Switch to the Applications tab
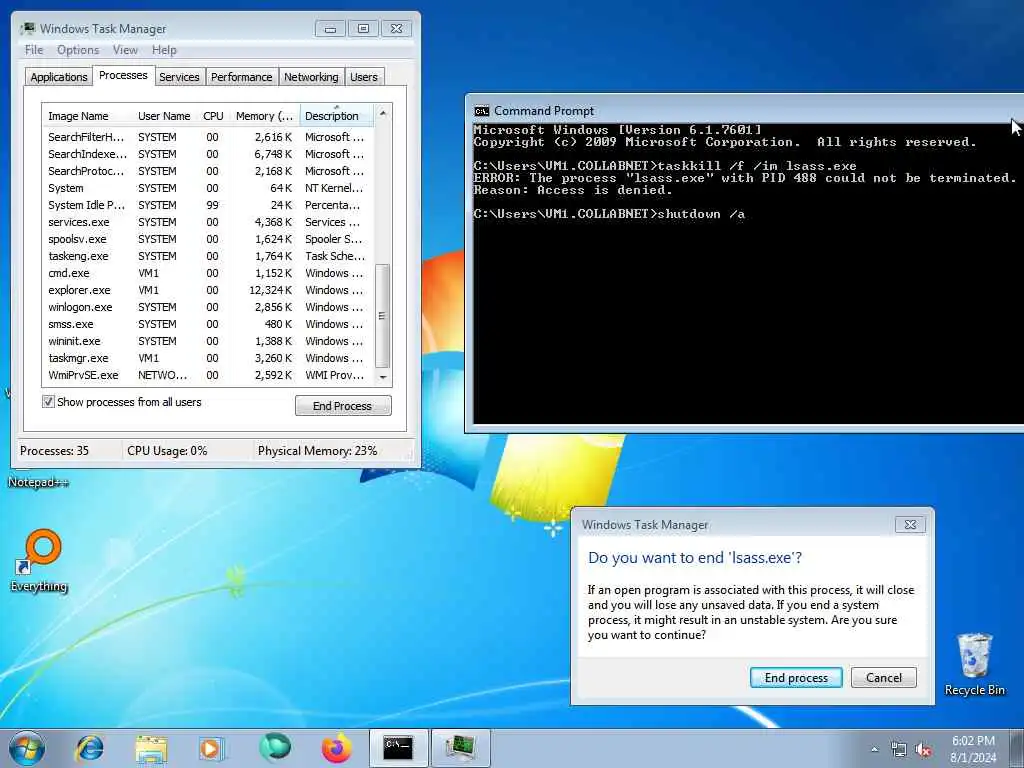 (59, 77)
